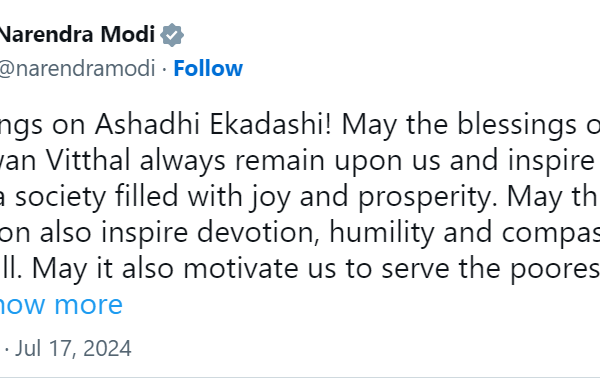Follow the Narendra Modi account
The height and width of the screenshot is (382, 600).
(x=208, y=69)
